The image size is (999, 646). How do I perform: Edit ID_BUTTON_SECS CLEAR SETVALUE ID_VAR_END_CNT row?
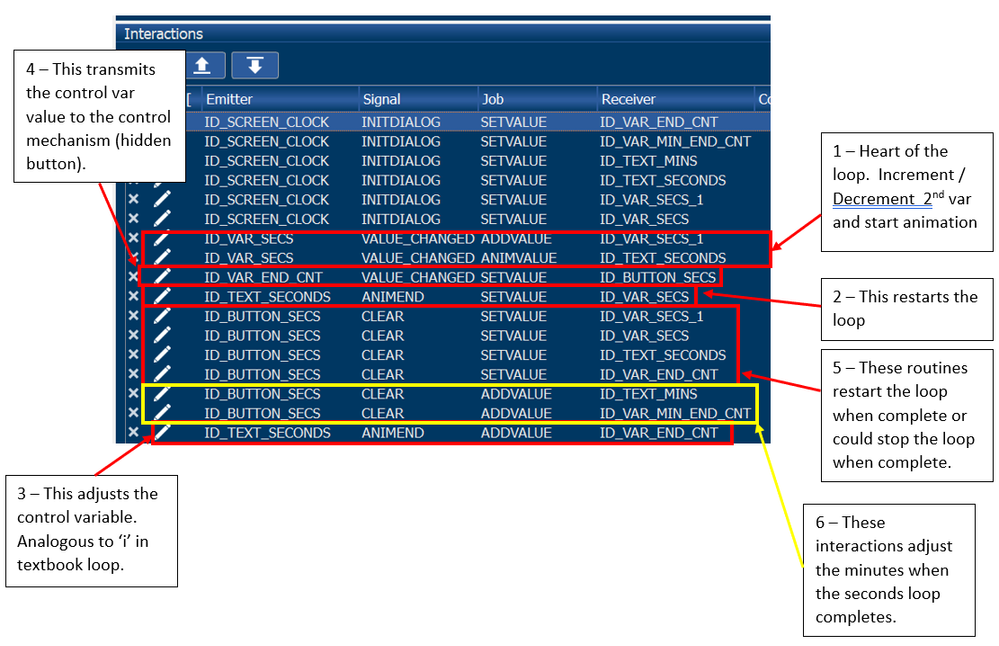point(162,374)
